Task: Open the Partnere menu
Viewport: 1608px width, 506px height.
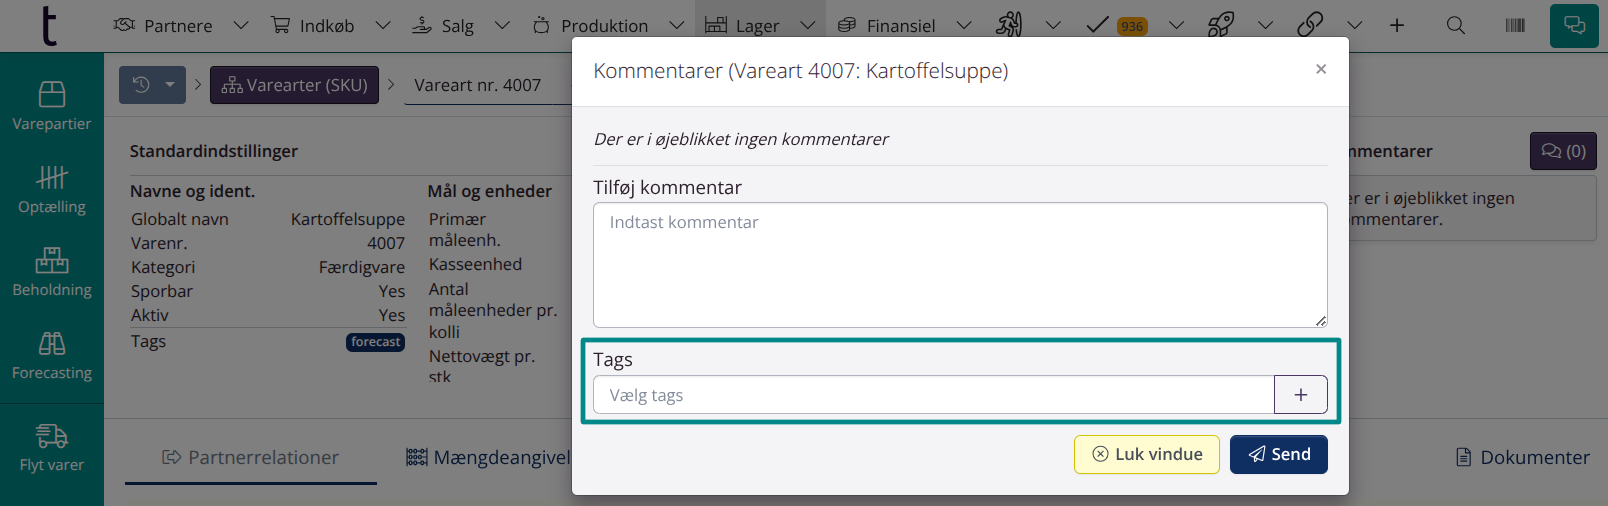Action: (163, 26)
